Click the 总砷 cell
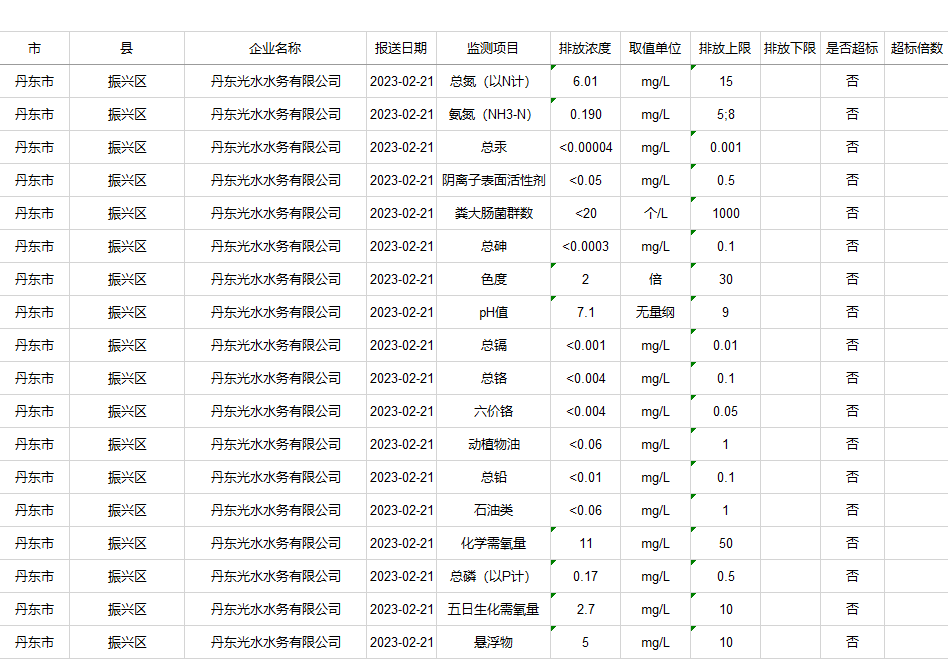The width and height of the screenshot is (948, 659). tap(493, 246)
